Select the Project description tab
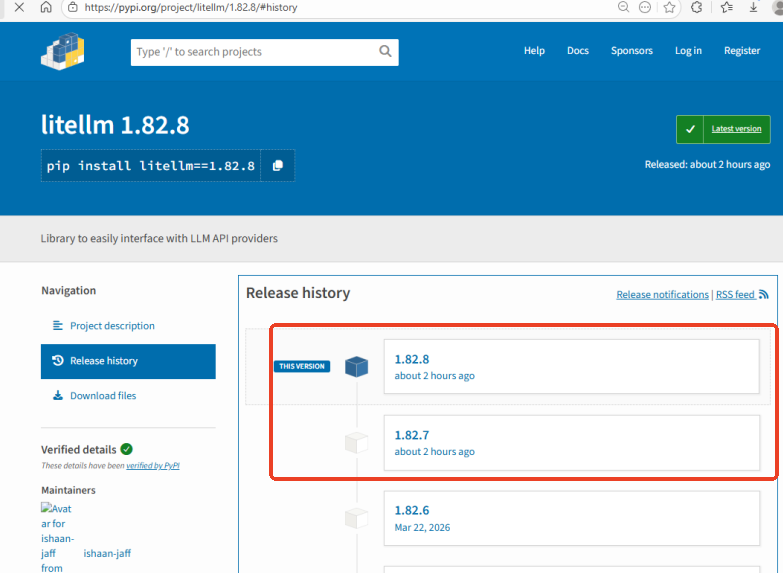 pos(112,326)
